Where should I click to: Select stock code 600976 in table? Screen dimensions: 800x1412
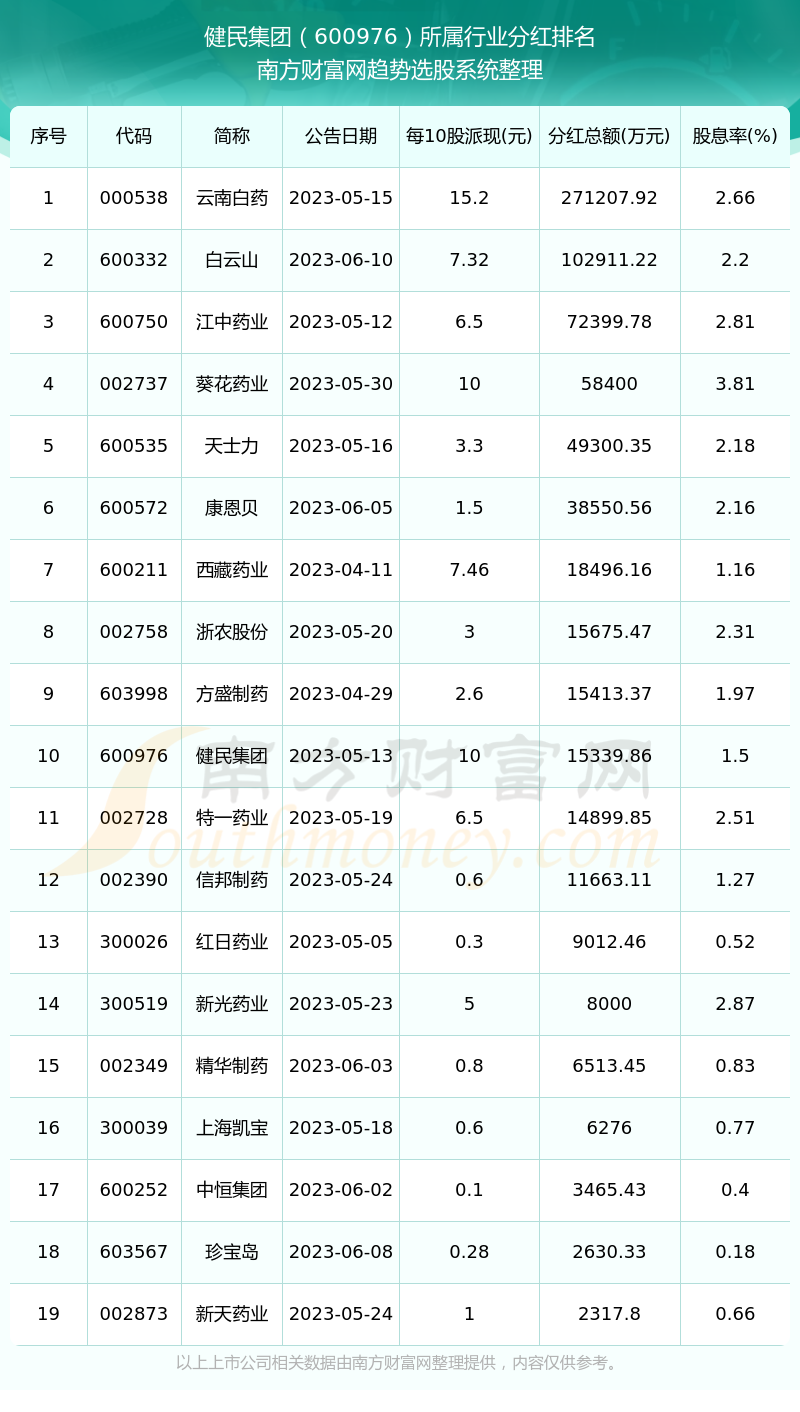[134, 756]
